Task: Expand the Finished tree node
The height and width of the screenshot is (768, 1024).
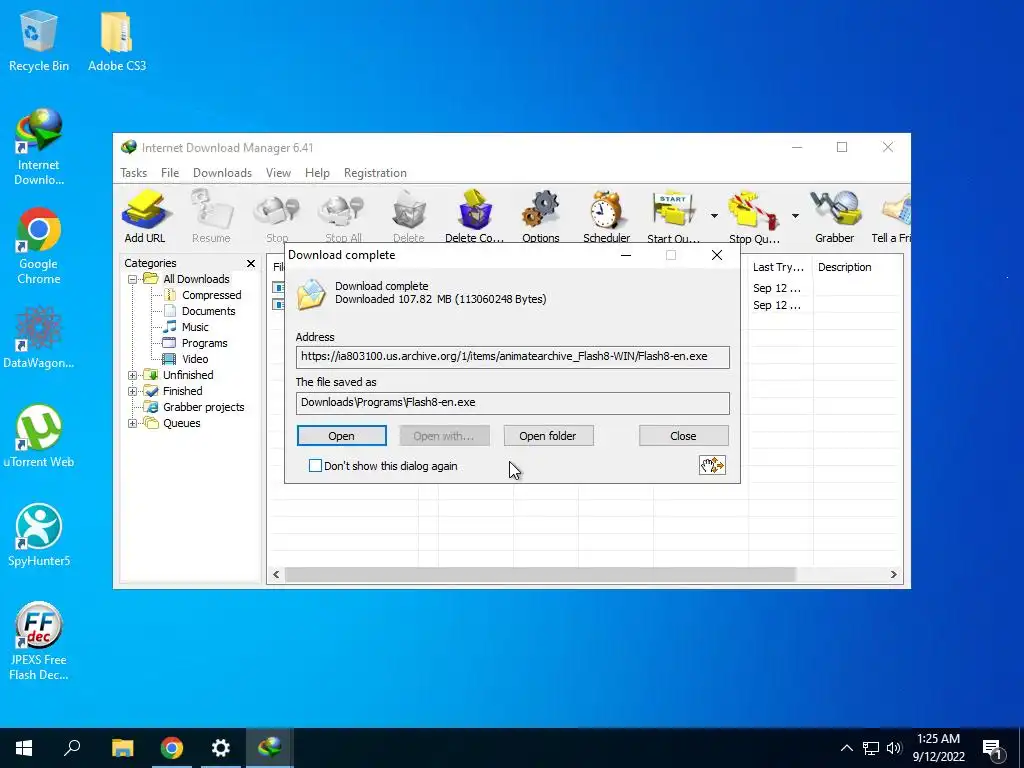Action: click(133, 391)
